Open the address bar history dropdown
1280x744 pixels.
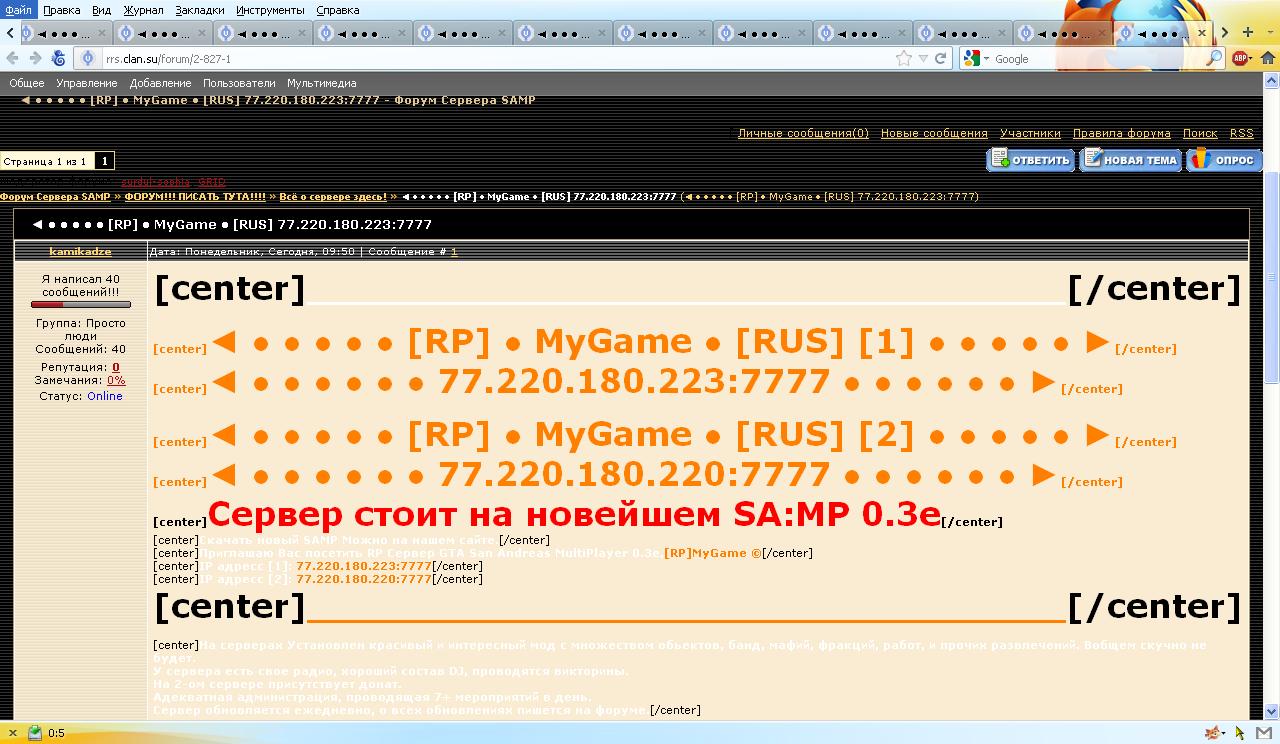pos(923,59)
